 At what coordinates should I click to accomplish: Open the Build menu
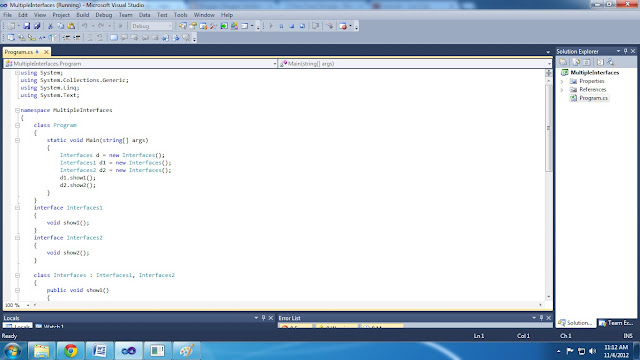pyautogui.click(x=82, y=15)
